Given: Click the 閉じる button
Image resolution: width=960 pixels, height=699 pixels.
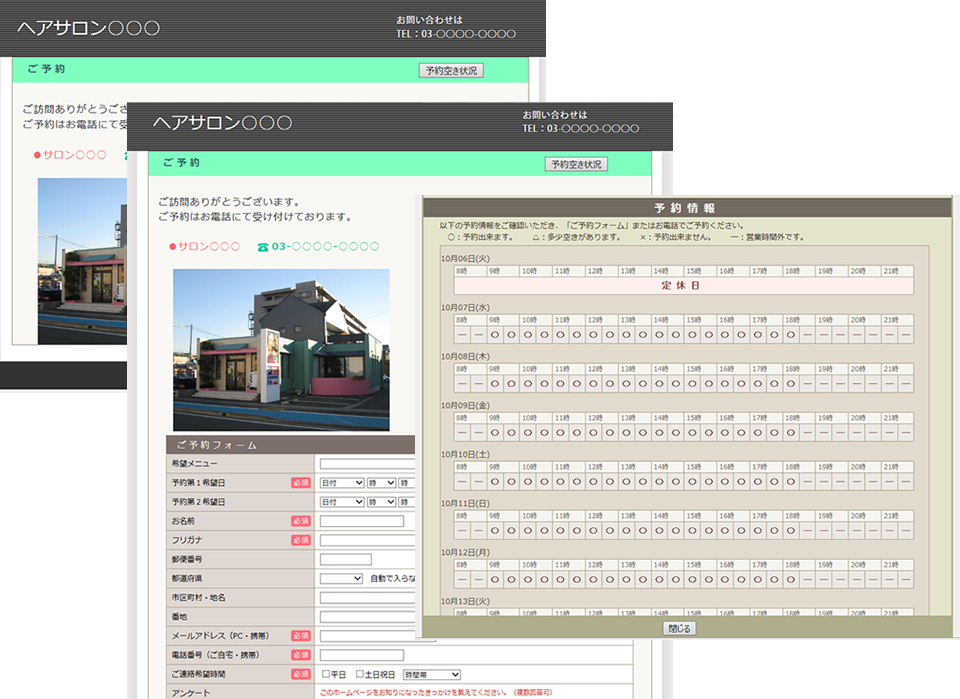Looking at the screenshot, I should 679,629.
